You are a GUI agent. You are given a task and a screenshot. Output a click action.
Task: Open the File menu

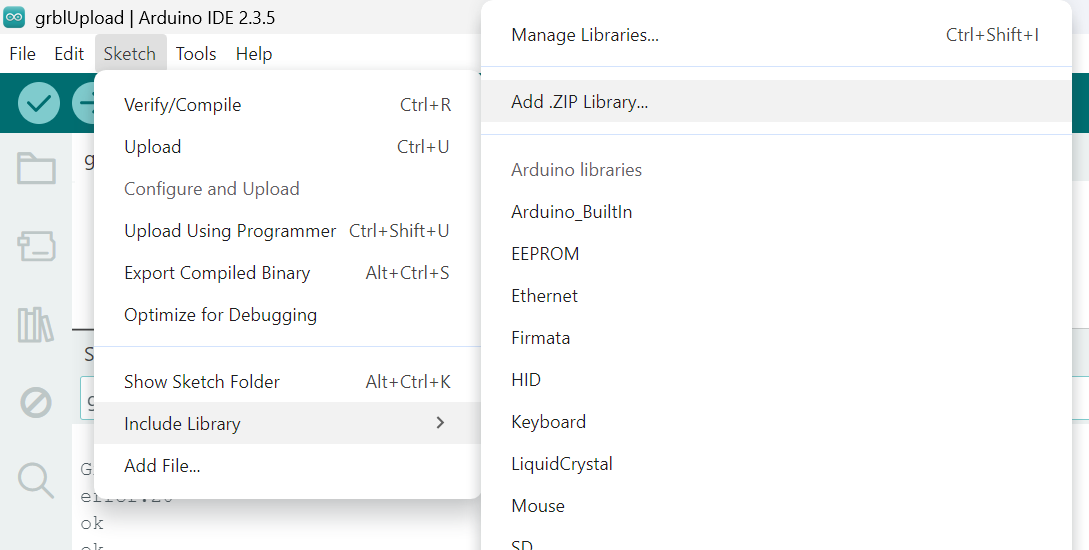22,54
